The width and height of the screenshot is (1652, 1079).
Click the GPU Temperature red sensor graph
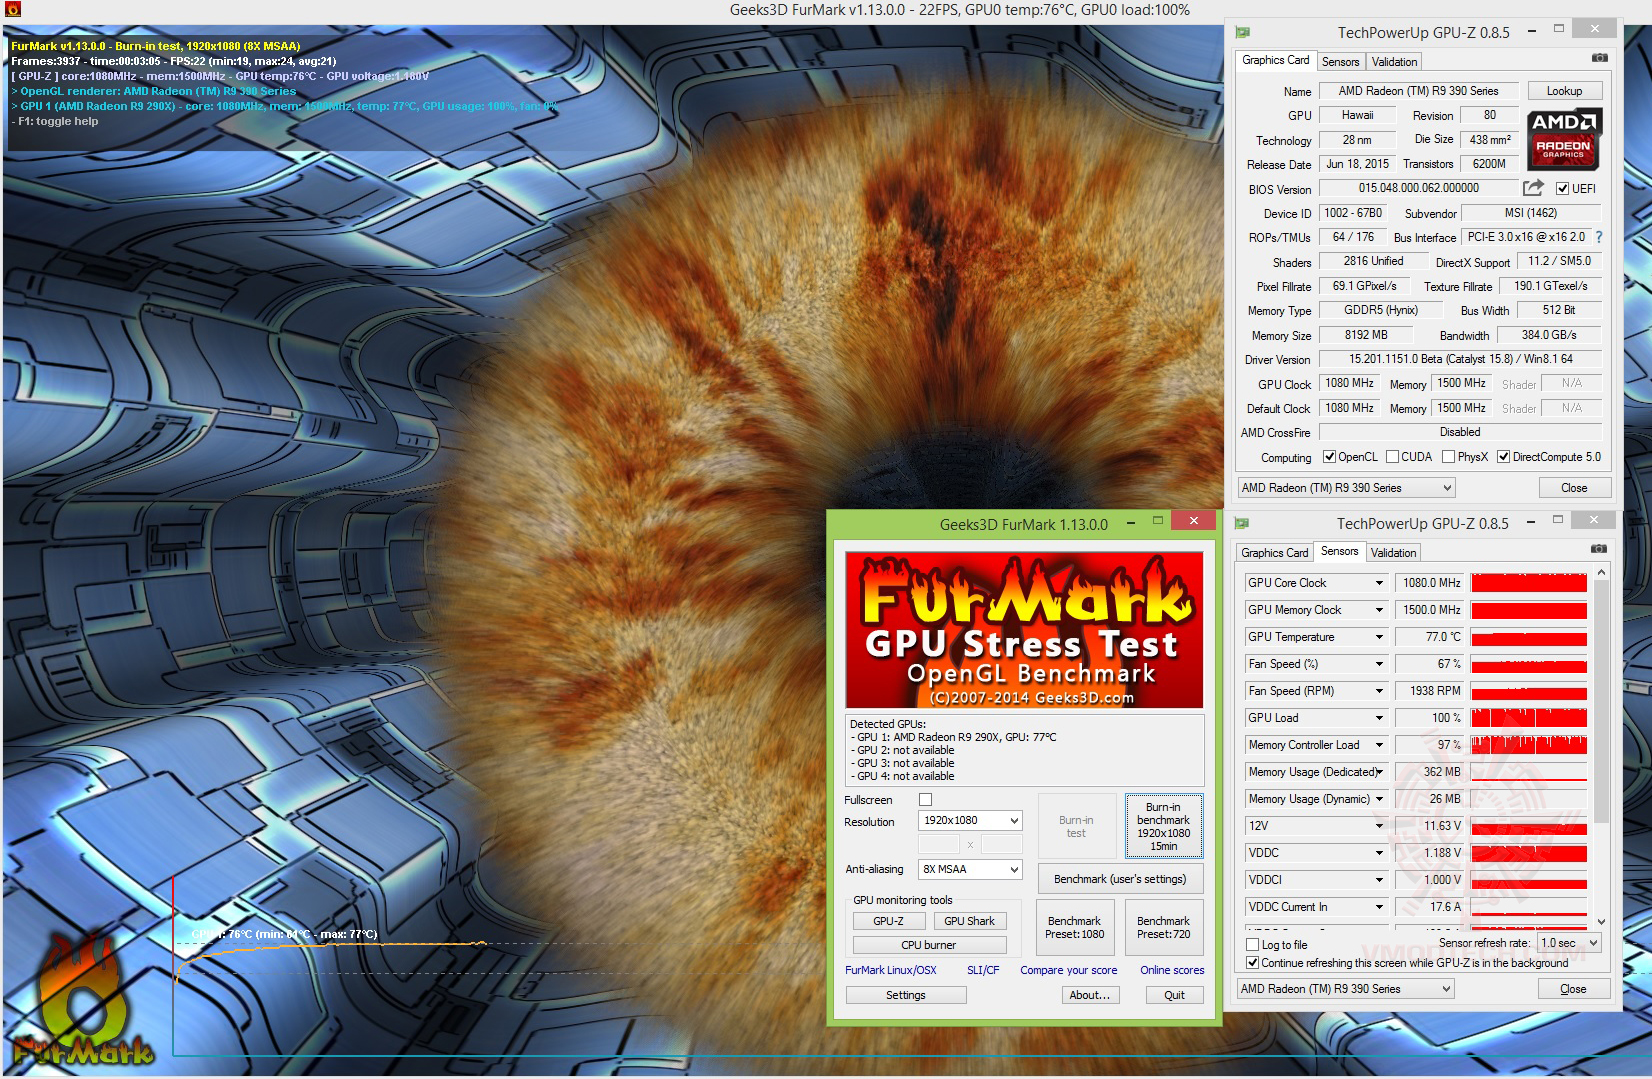click(1529, 637)
